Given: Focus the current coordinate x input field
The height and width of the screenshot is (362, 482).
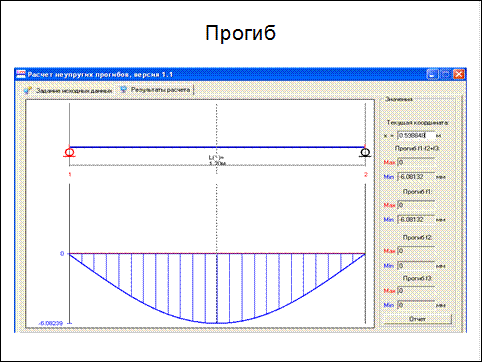Looking at the screenshot, I should point(416,135).
